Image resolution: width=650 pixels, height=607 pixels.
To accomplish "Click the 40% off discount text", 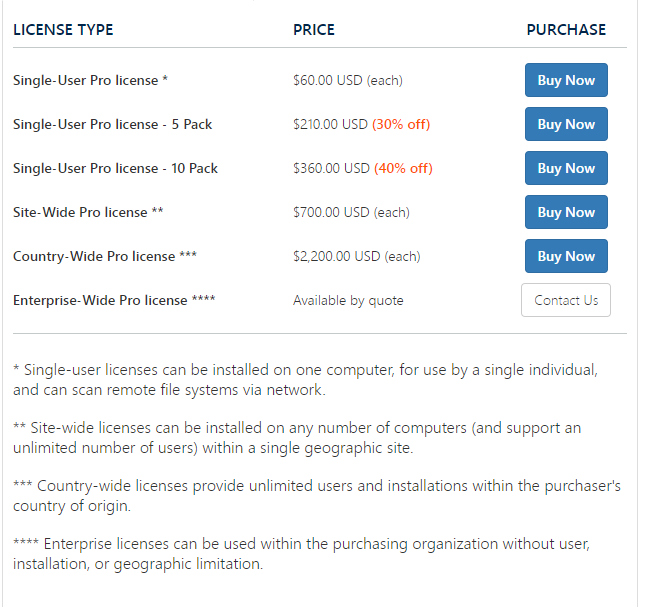I will pos(403,168).
